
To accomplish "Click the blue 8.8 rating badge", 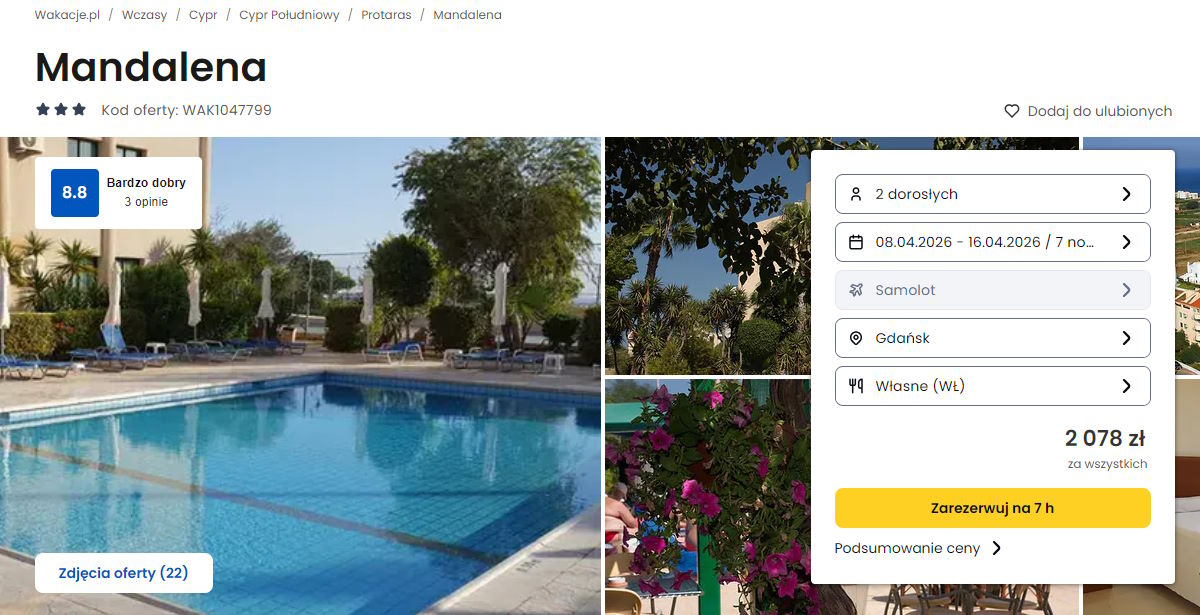I will 75,193.
